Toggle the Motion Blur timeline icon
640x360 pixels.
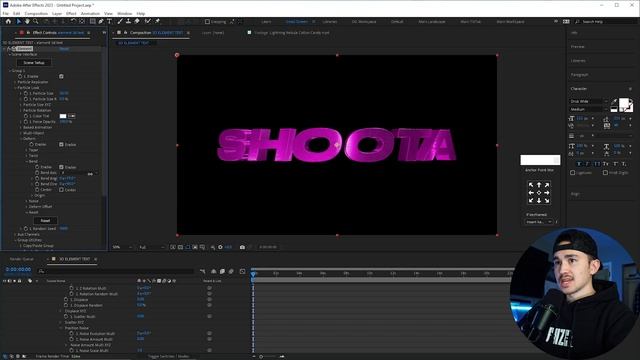pyautogui.click(x=231, y=271)
